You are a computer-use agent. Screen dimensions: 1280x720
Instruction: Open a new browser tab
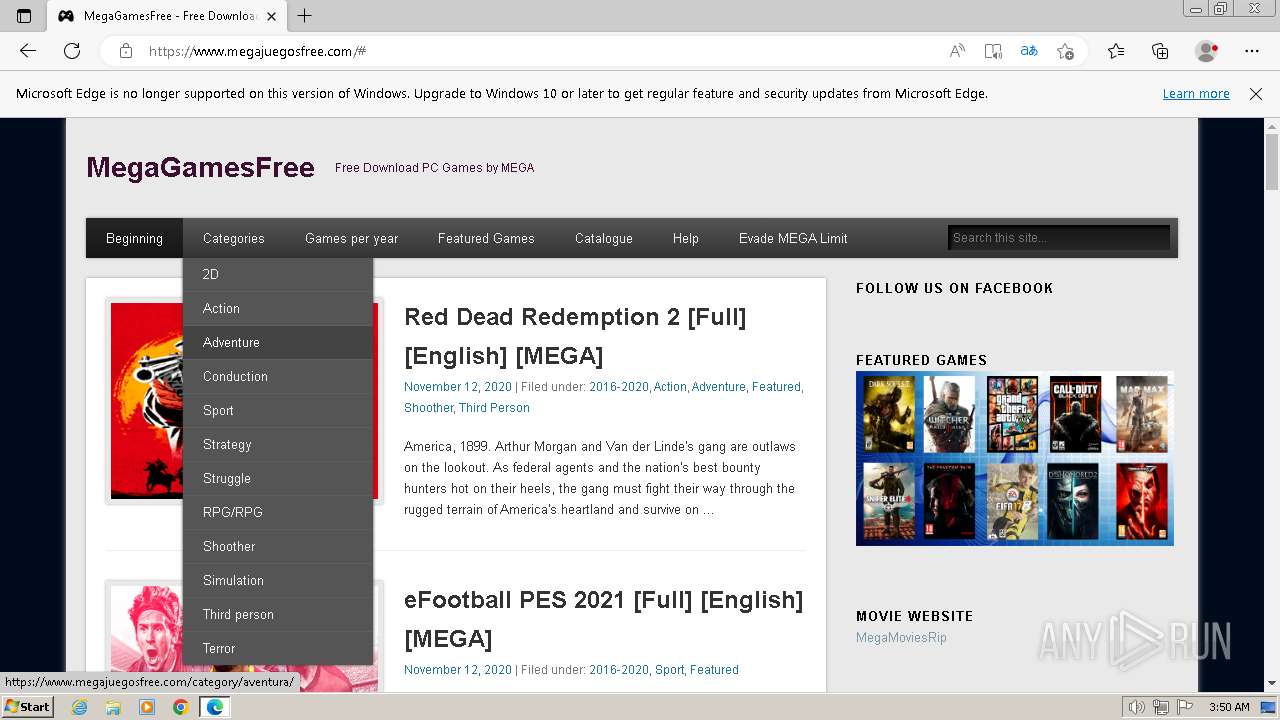coord(305,16)
